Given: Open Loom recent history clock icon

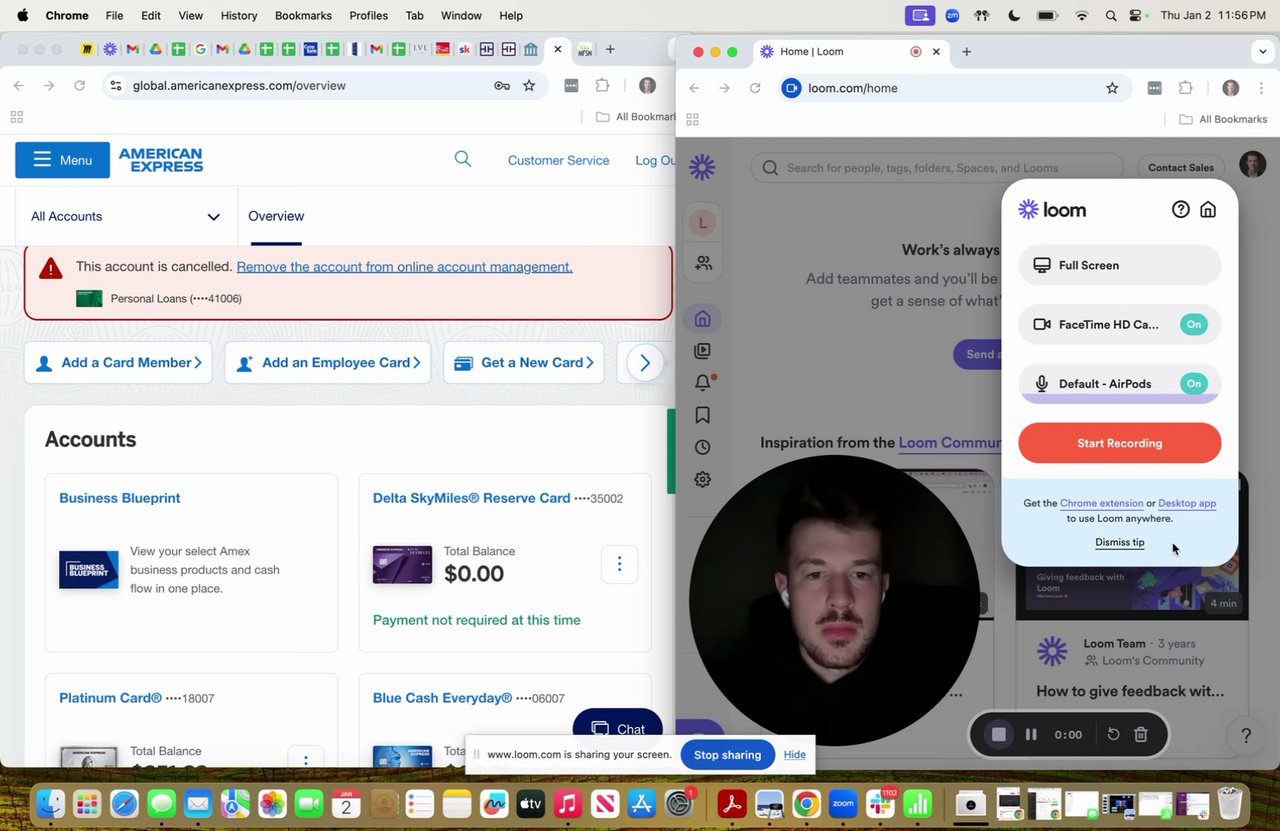Looking at the screenshot, I should tap(702, 447).
